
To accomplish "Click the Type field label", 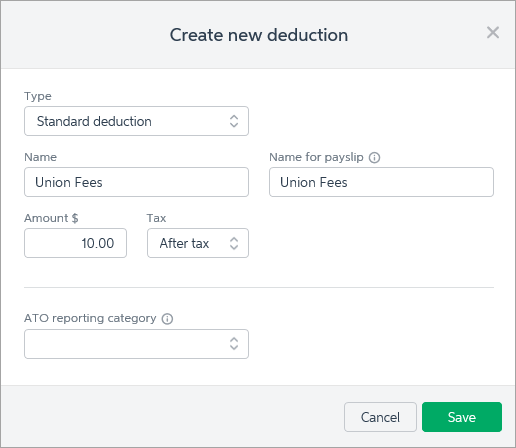I will point(38,96).
